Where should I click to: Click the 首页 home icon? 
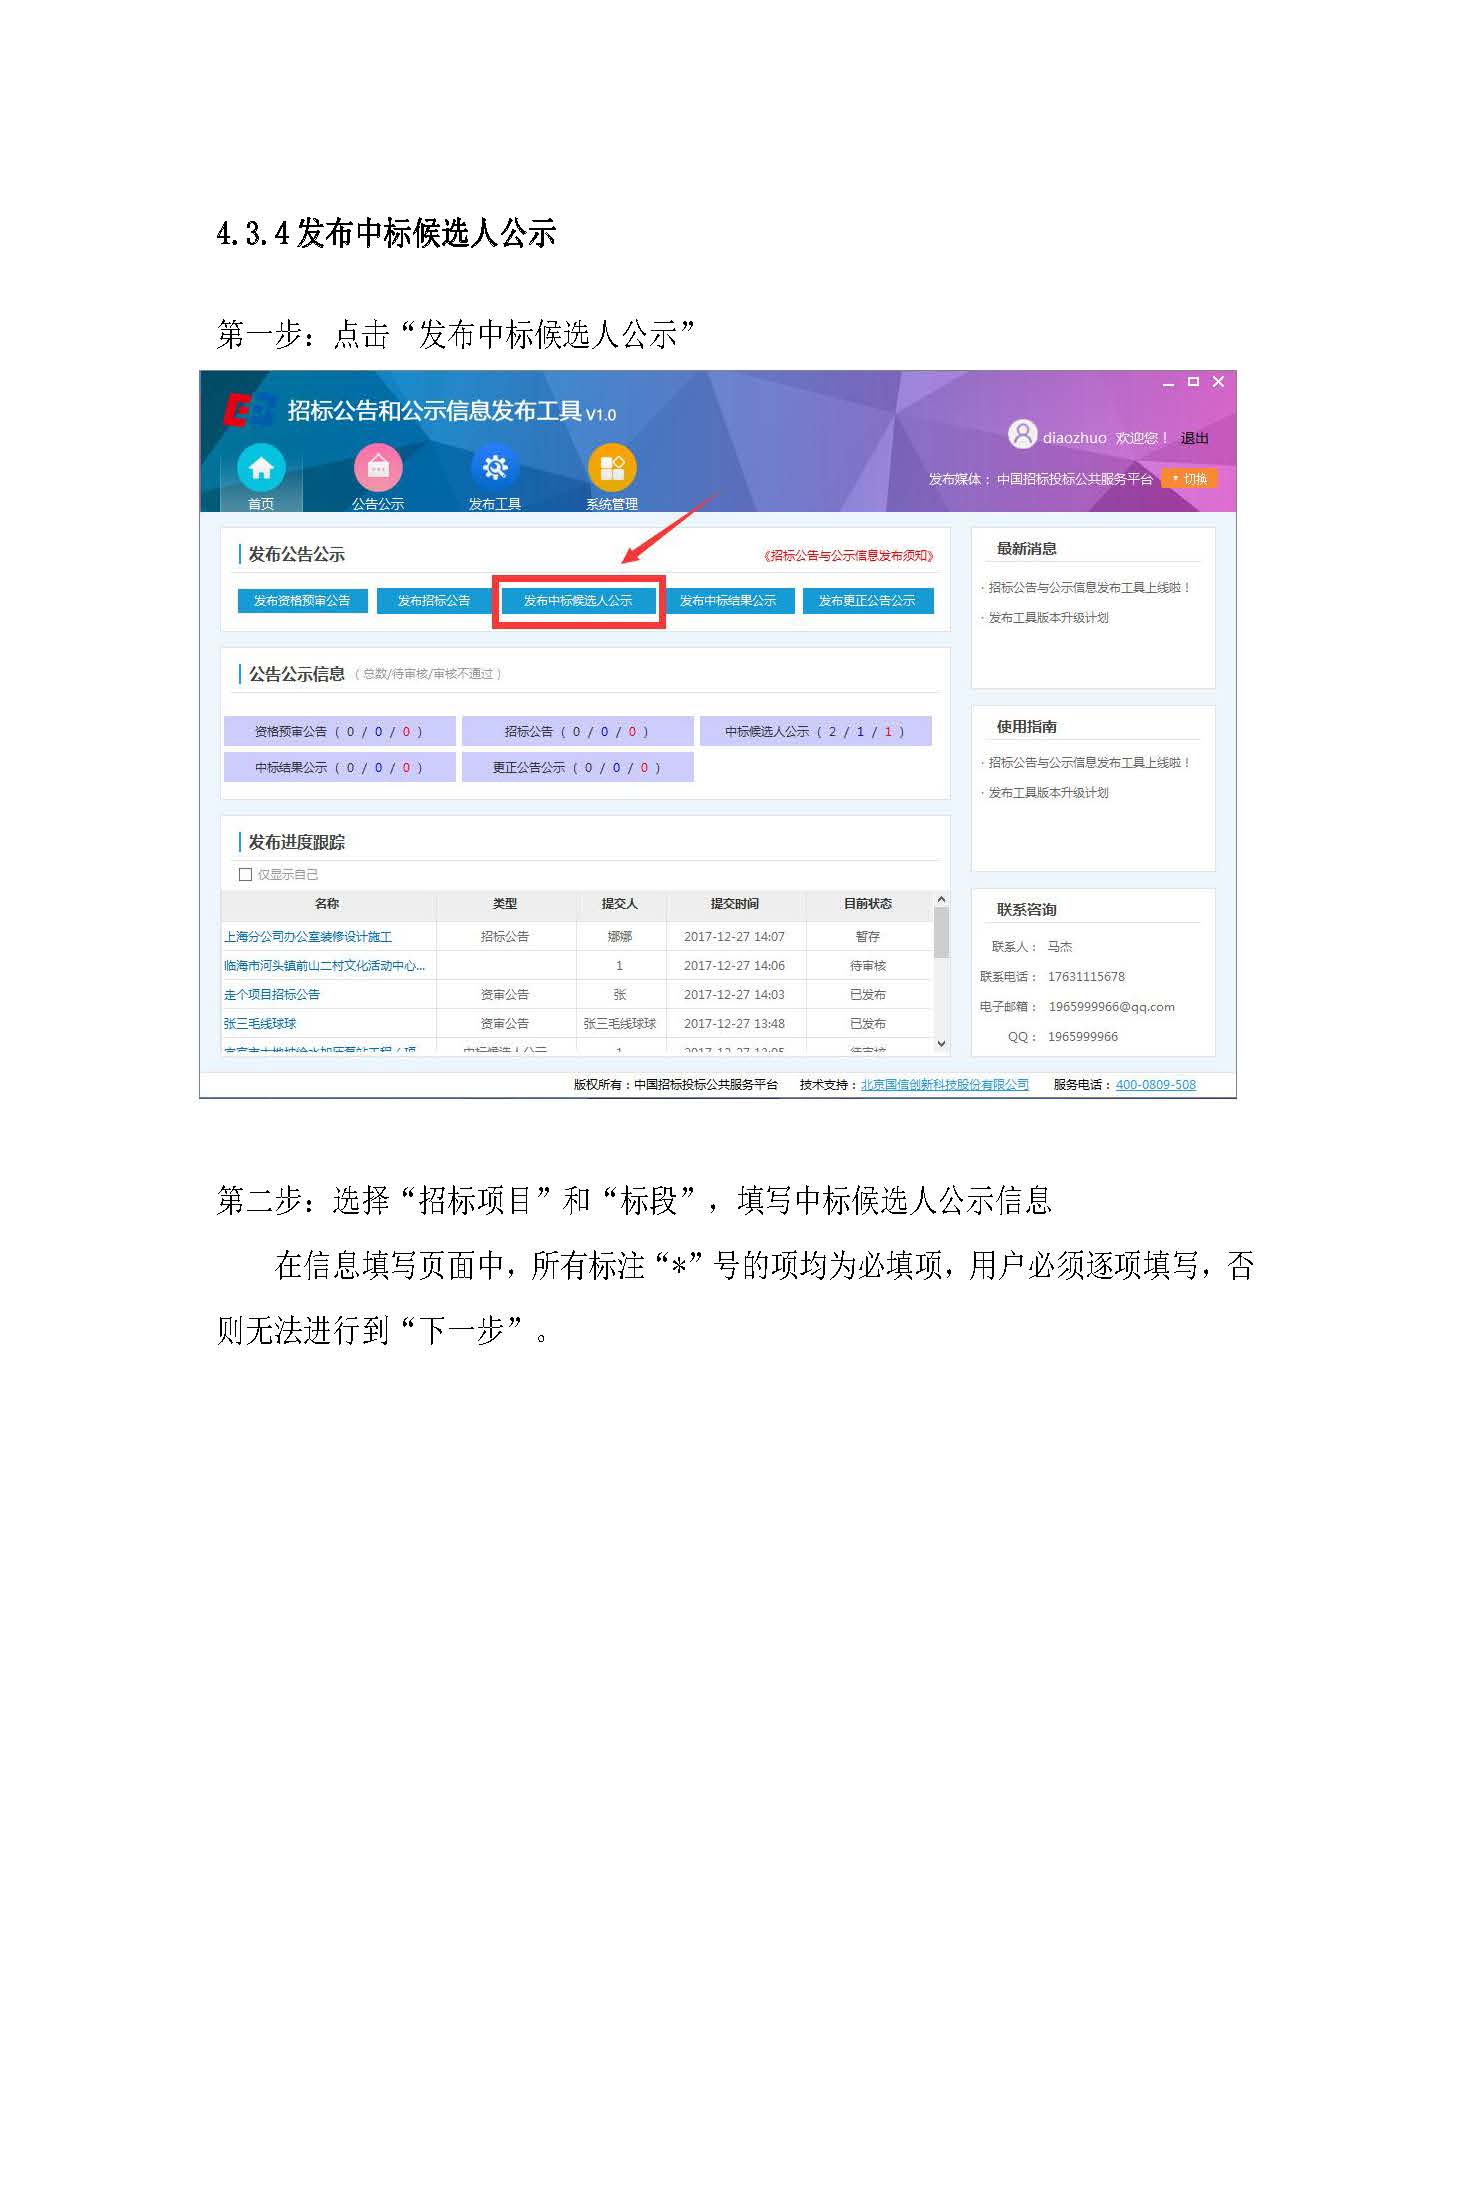261,468
